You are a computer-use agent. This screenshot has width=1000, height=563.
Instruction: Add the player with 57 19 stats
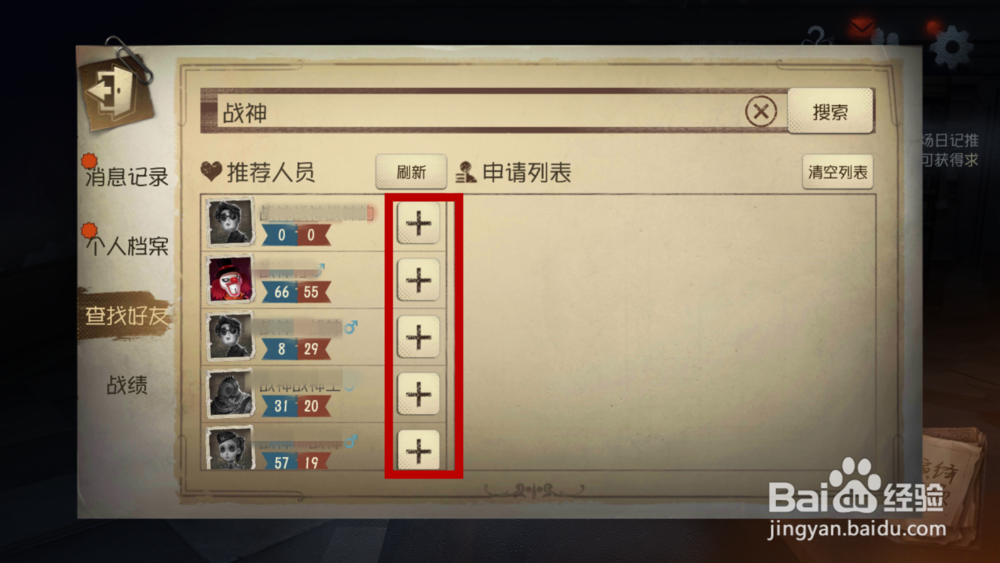[x=418, y=450]
